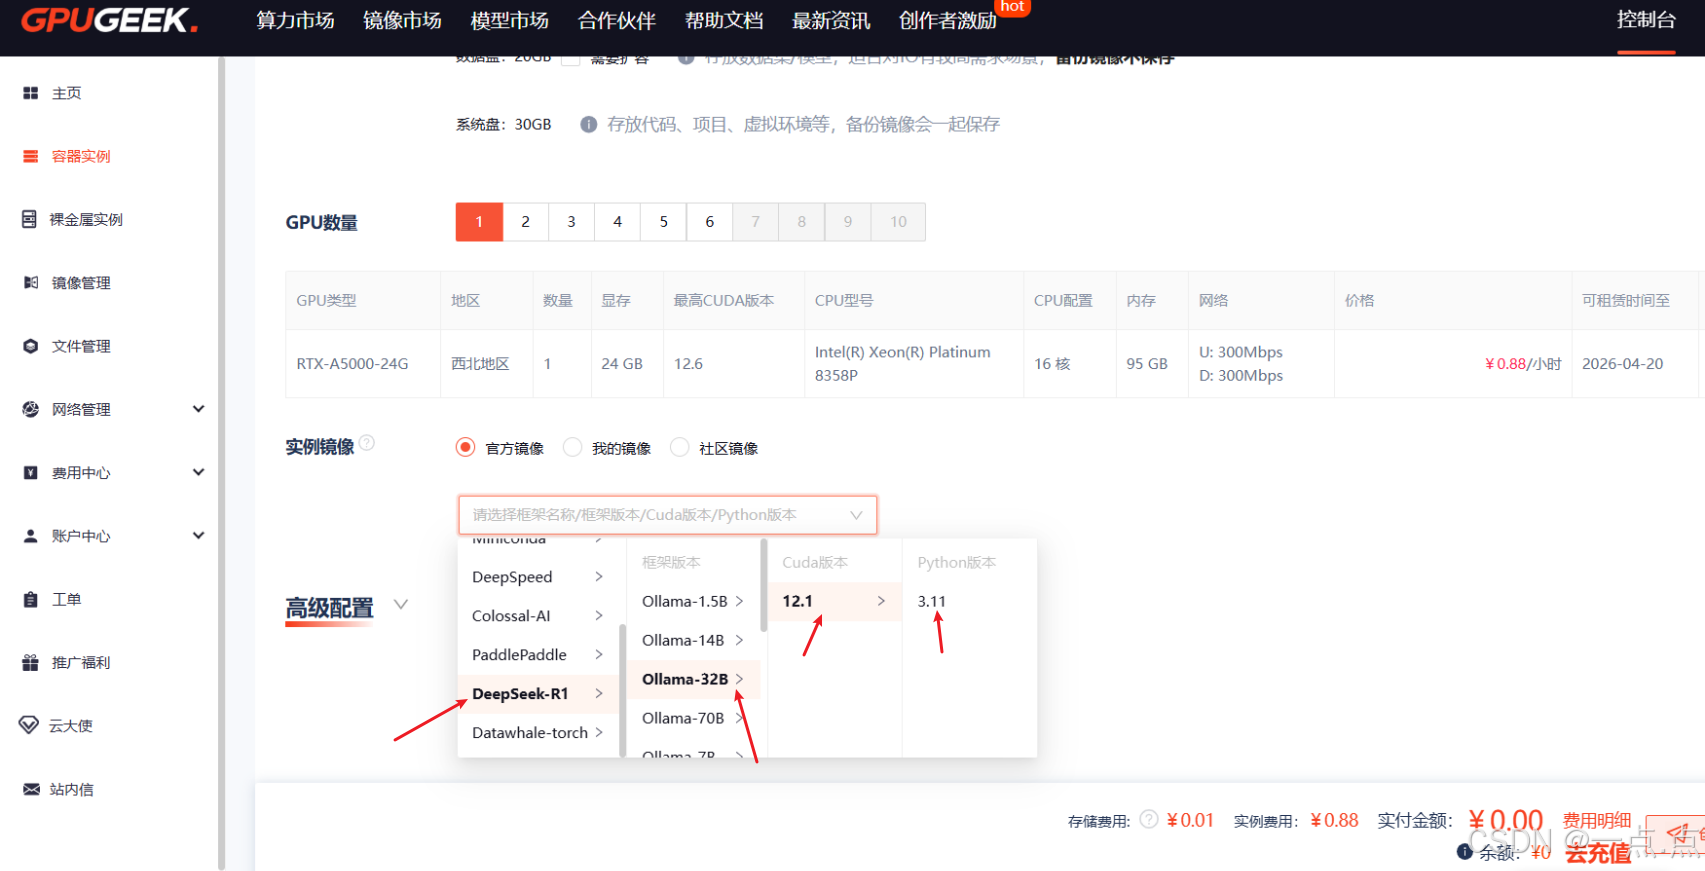Select 社区镜像 radio button
The height and width of the screenshot is (871, 1705).
[680, 448]
